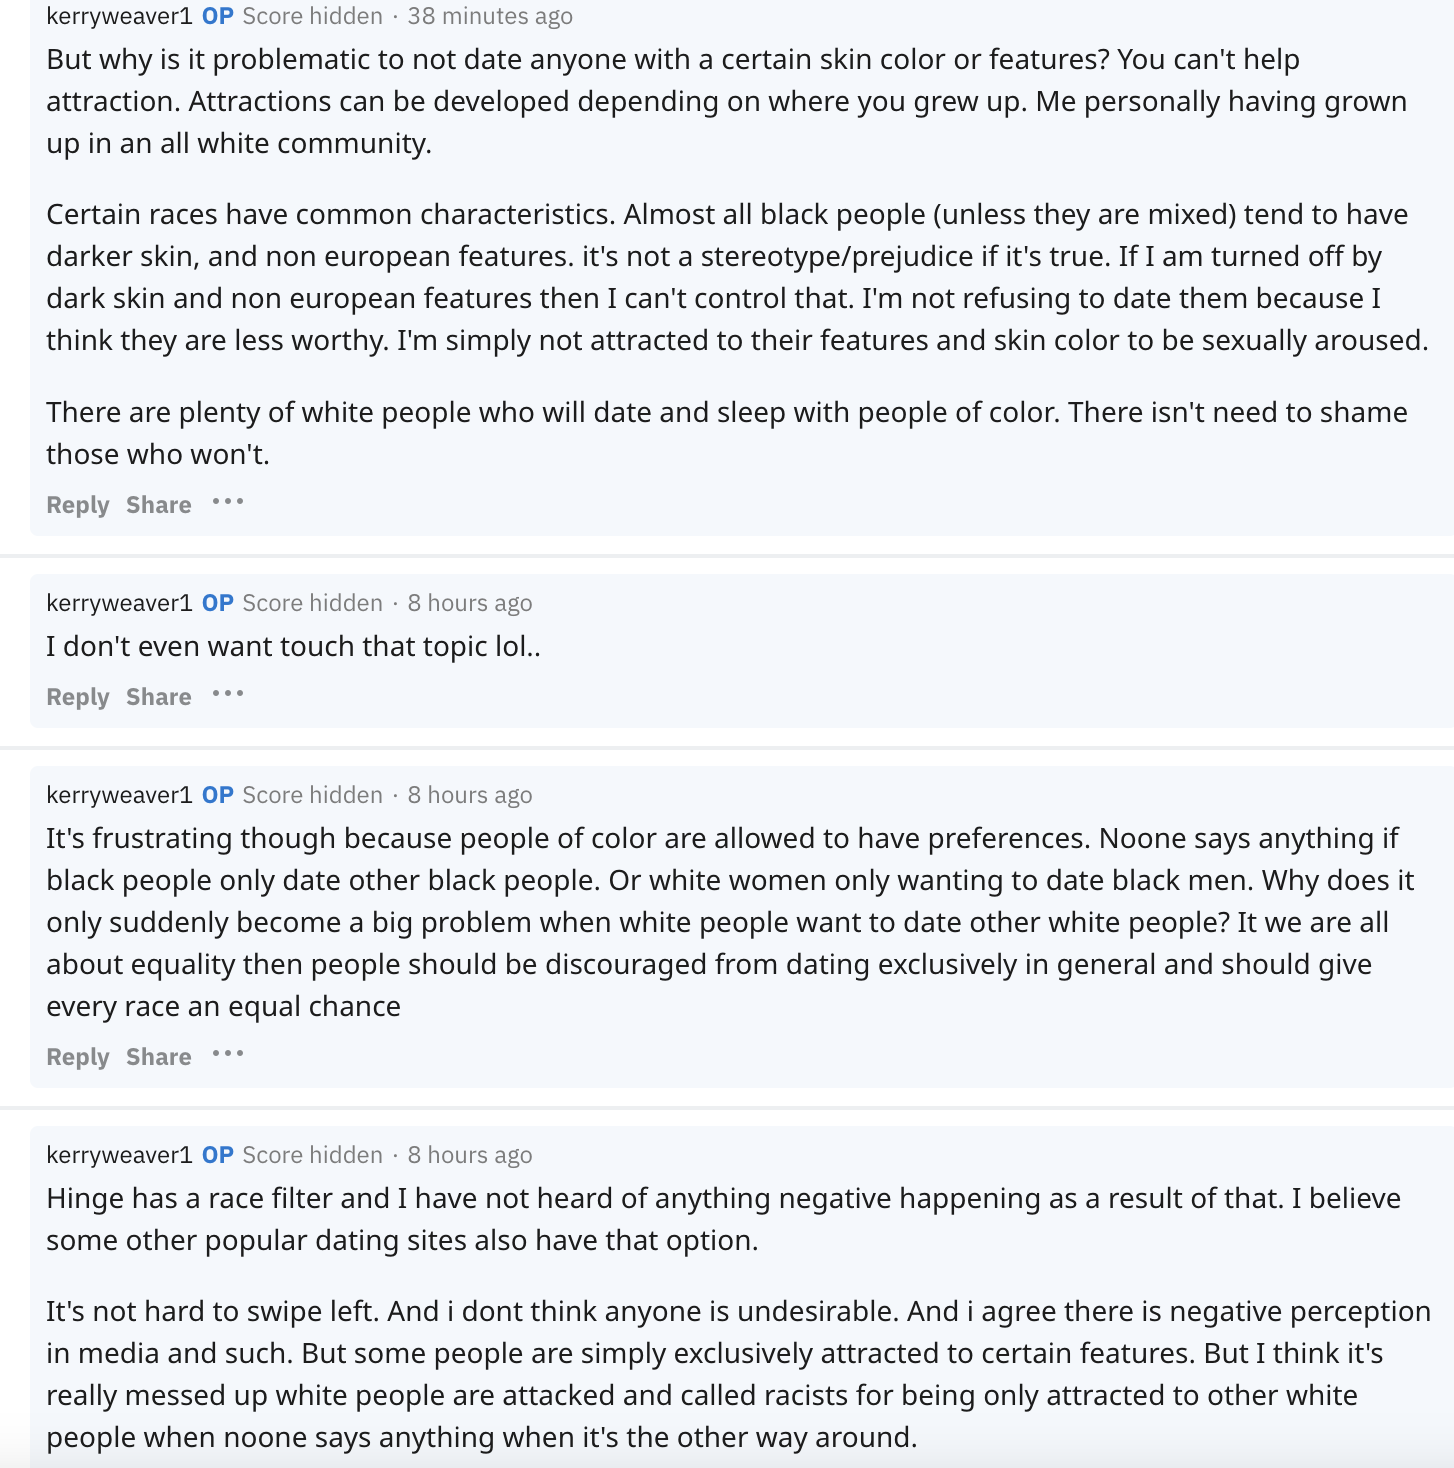1454x1468 pixels.
Task: Click the OP badge on first comment
Action: pyautogui.click(x=218, y=16)
